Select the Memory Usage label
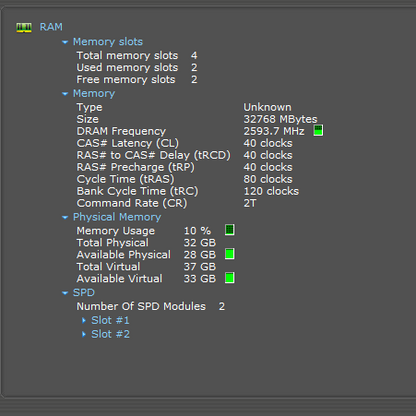Image resolution: width=416 pixels, height=416 pixels. (116, 231)
